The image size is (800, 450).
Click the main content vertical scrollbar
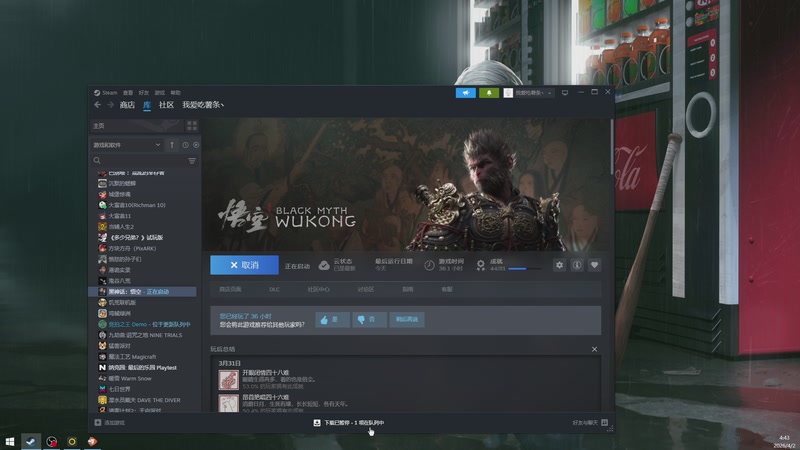click(x=612, y=146)
